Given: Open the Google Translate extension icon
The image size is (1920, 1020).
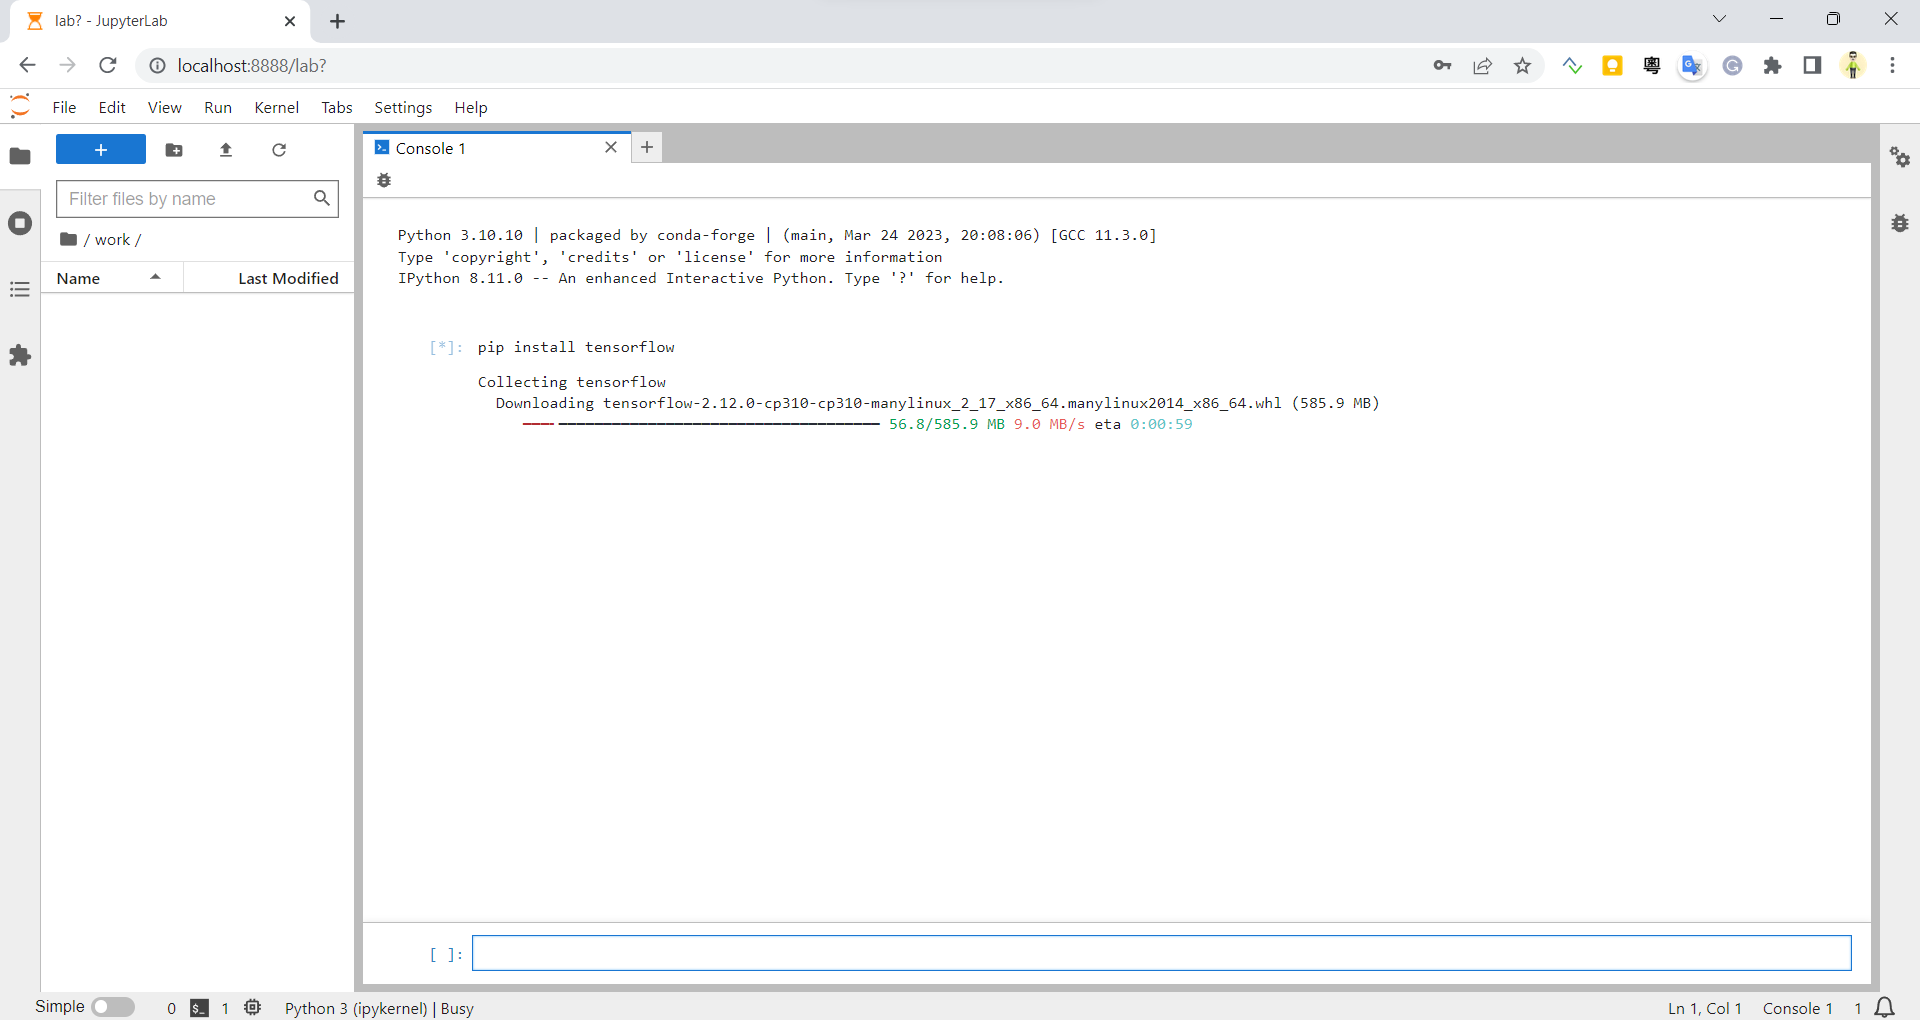Looking at the screenshot, I should click(1692, 65).
